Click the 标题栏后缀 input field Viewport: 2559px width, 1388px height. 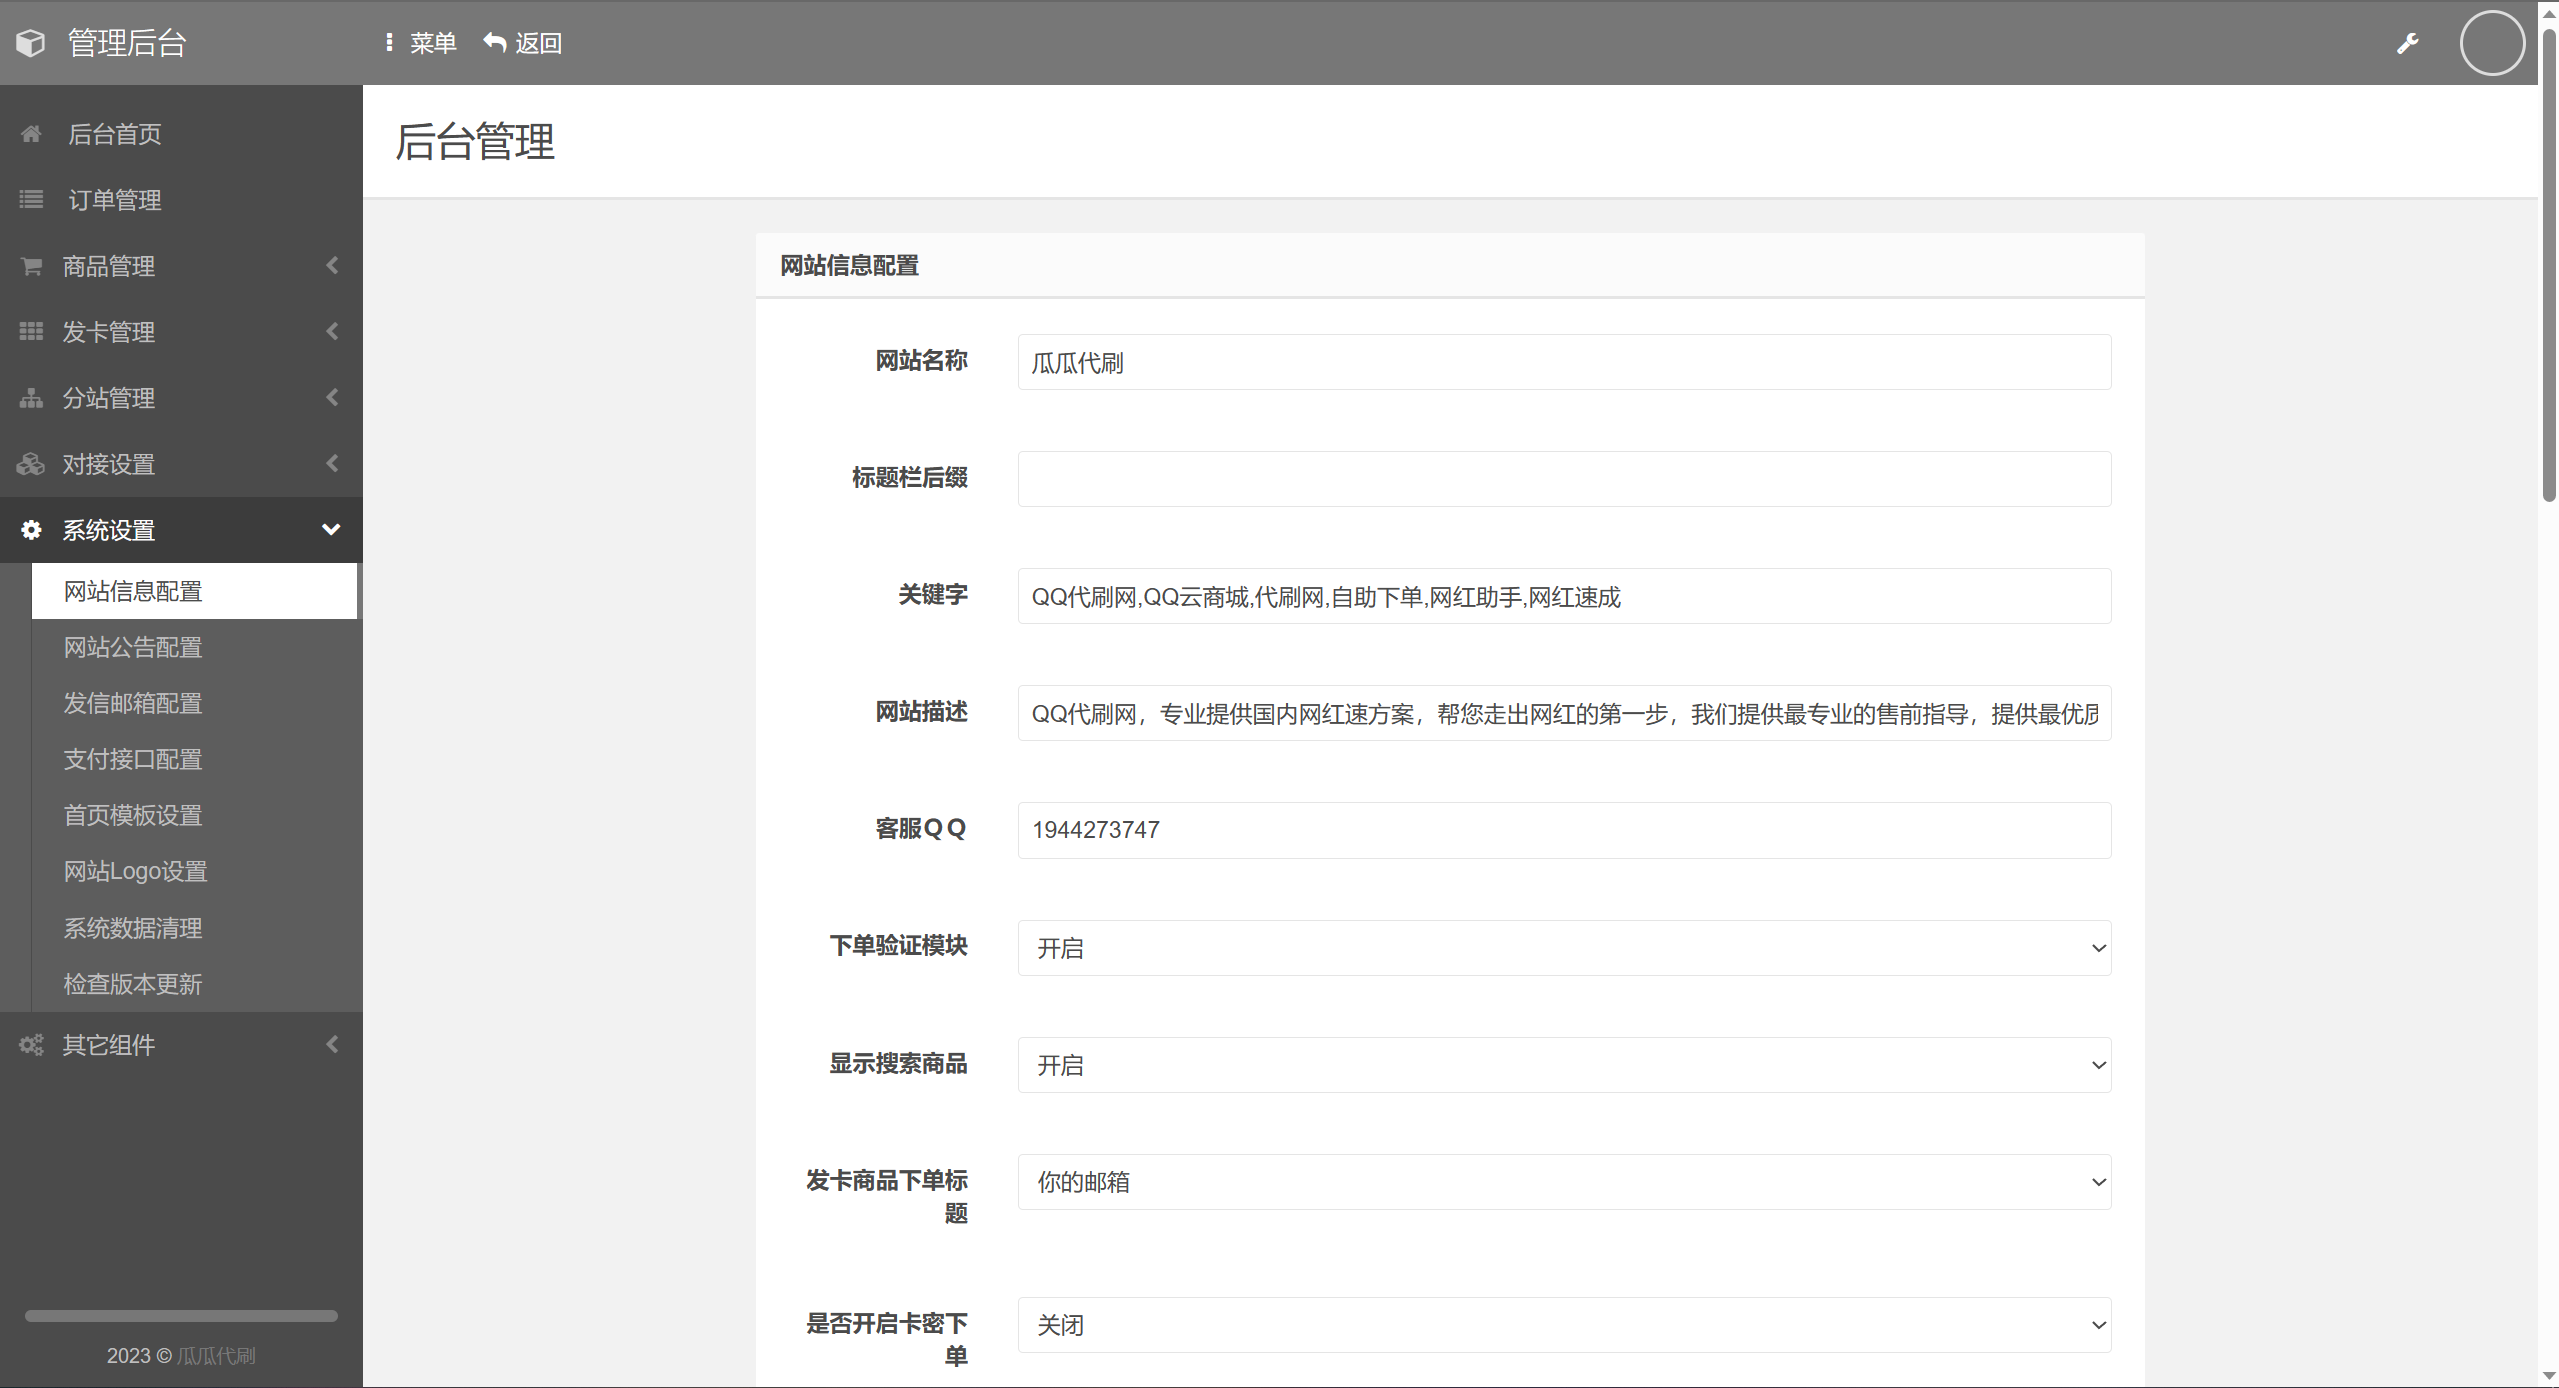click(x=1564, y=479)
